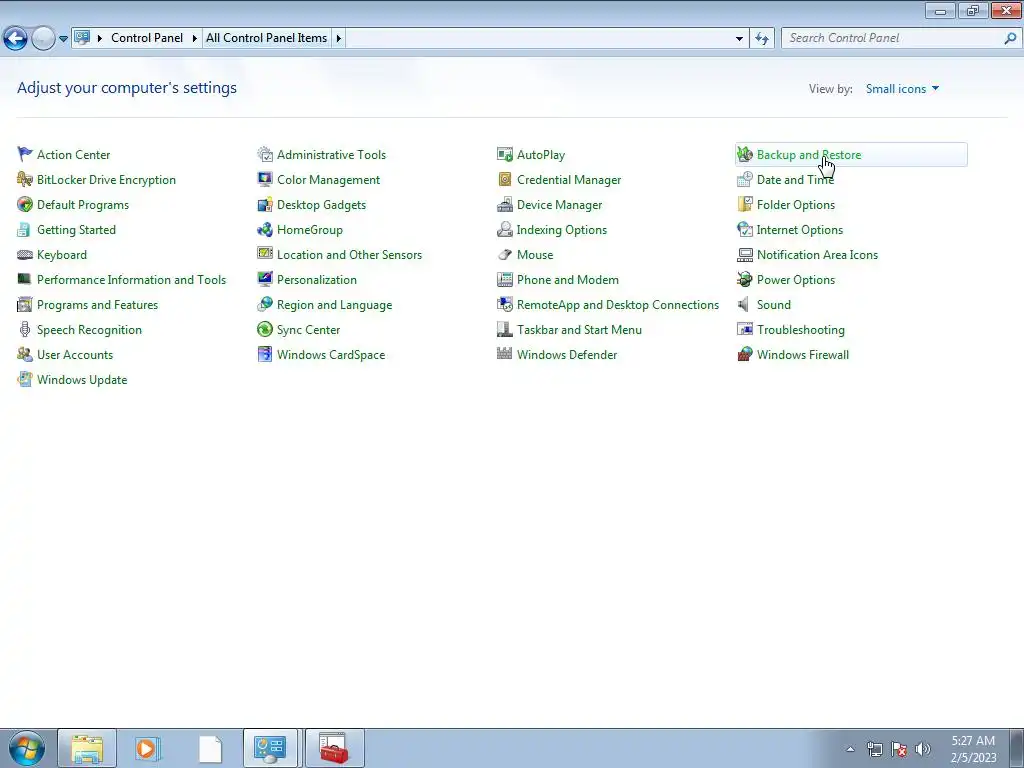
Task: Click the Control Panel taskbar button
Action: point(270,748)
